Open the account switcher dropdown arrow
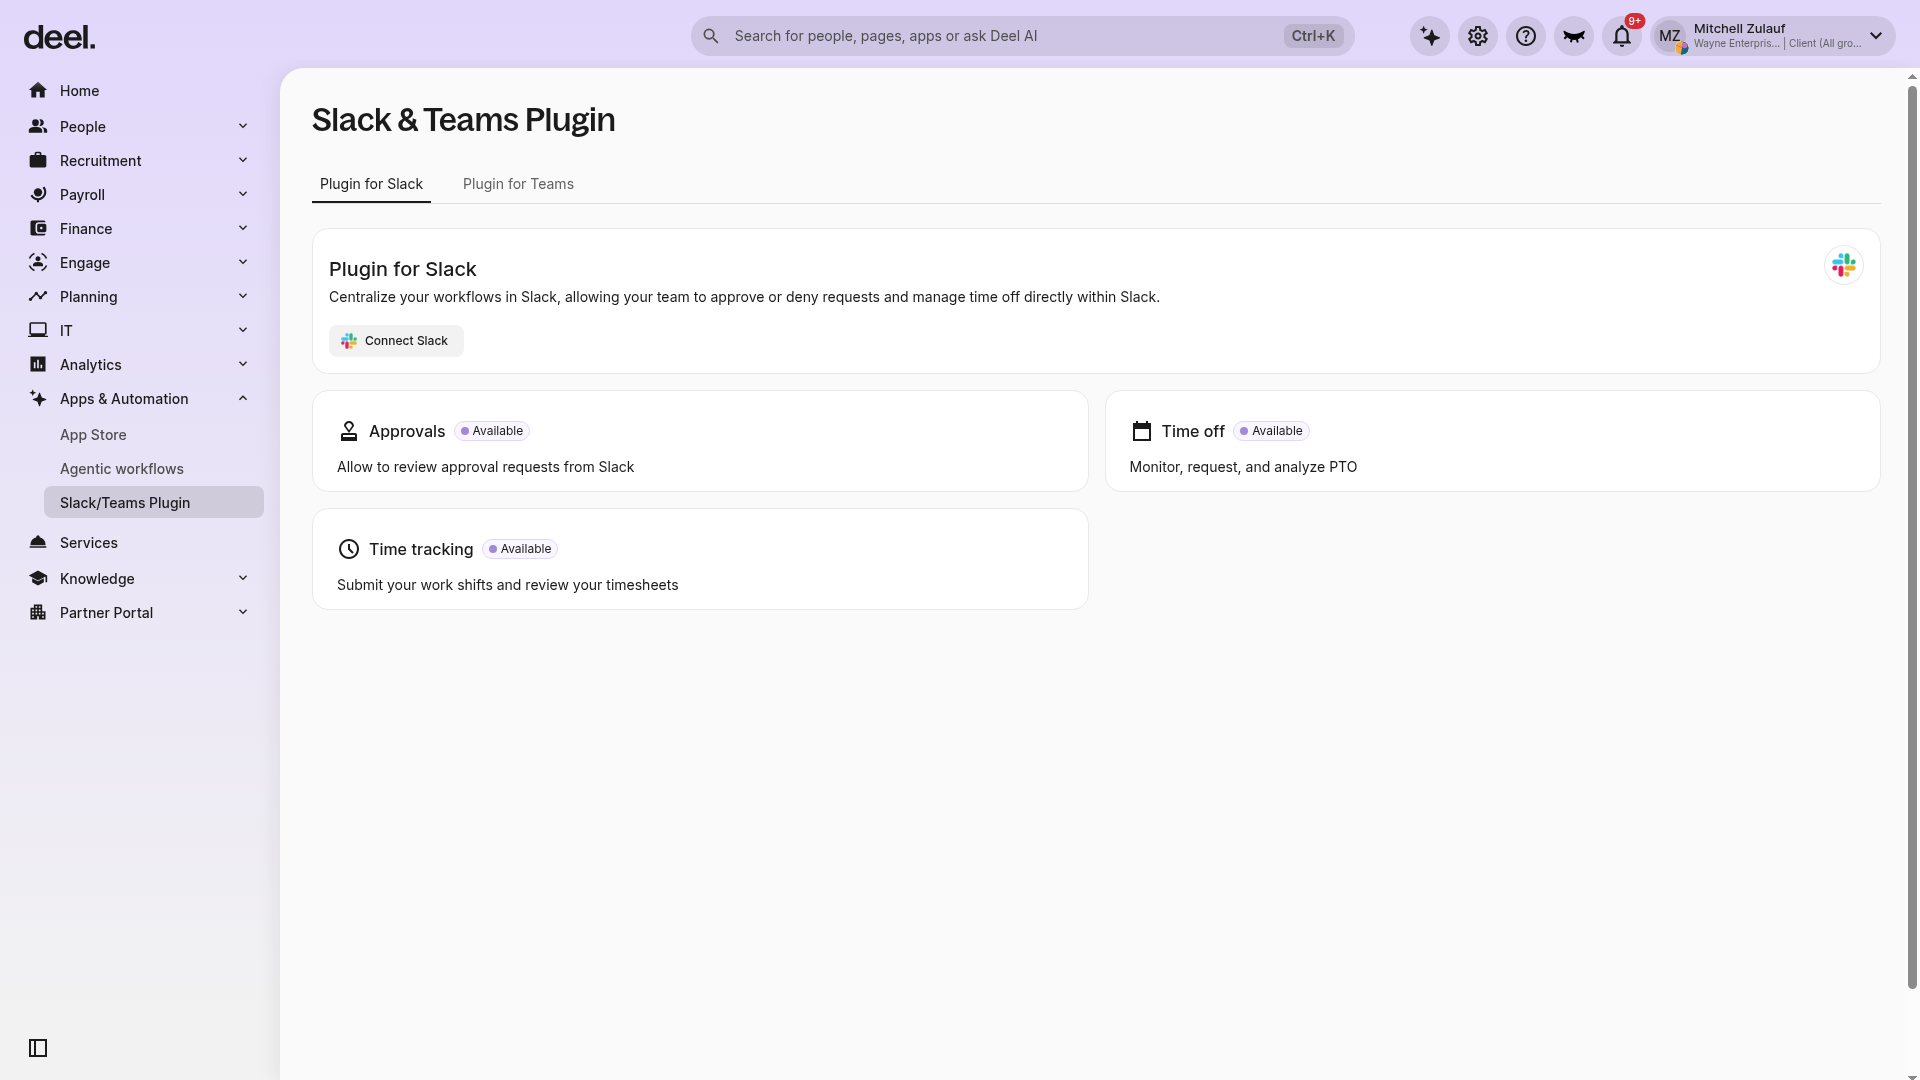The image size is (1920, 1080). 1876,36
